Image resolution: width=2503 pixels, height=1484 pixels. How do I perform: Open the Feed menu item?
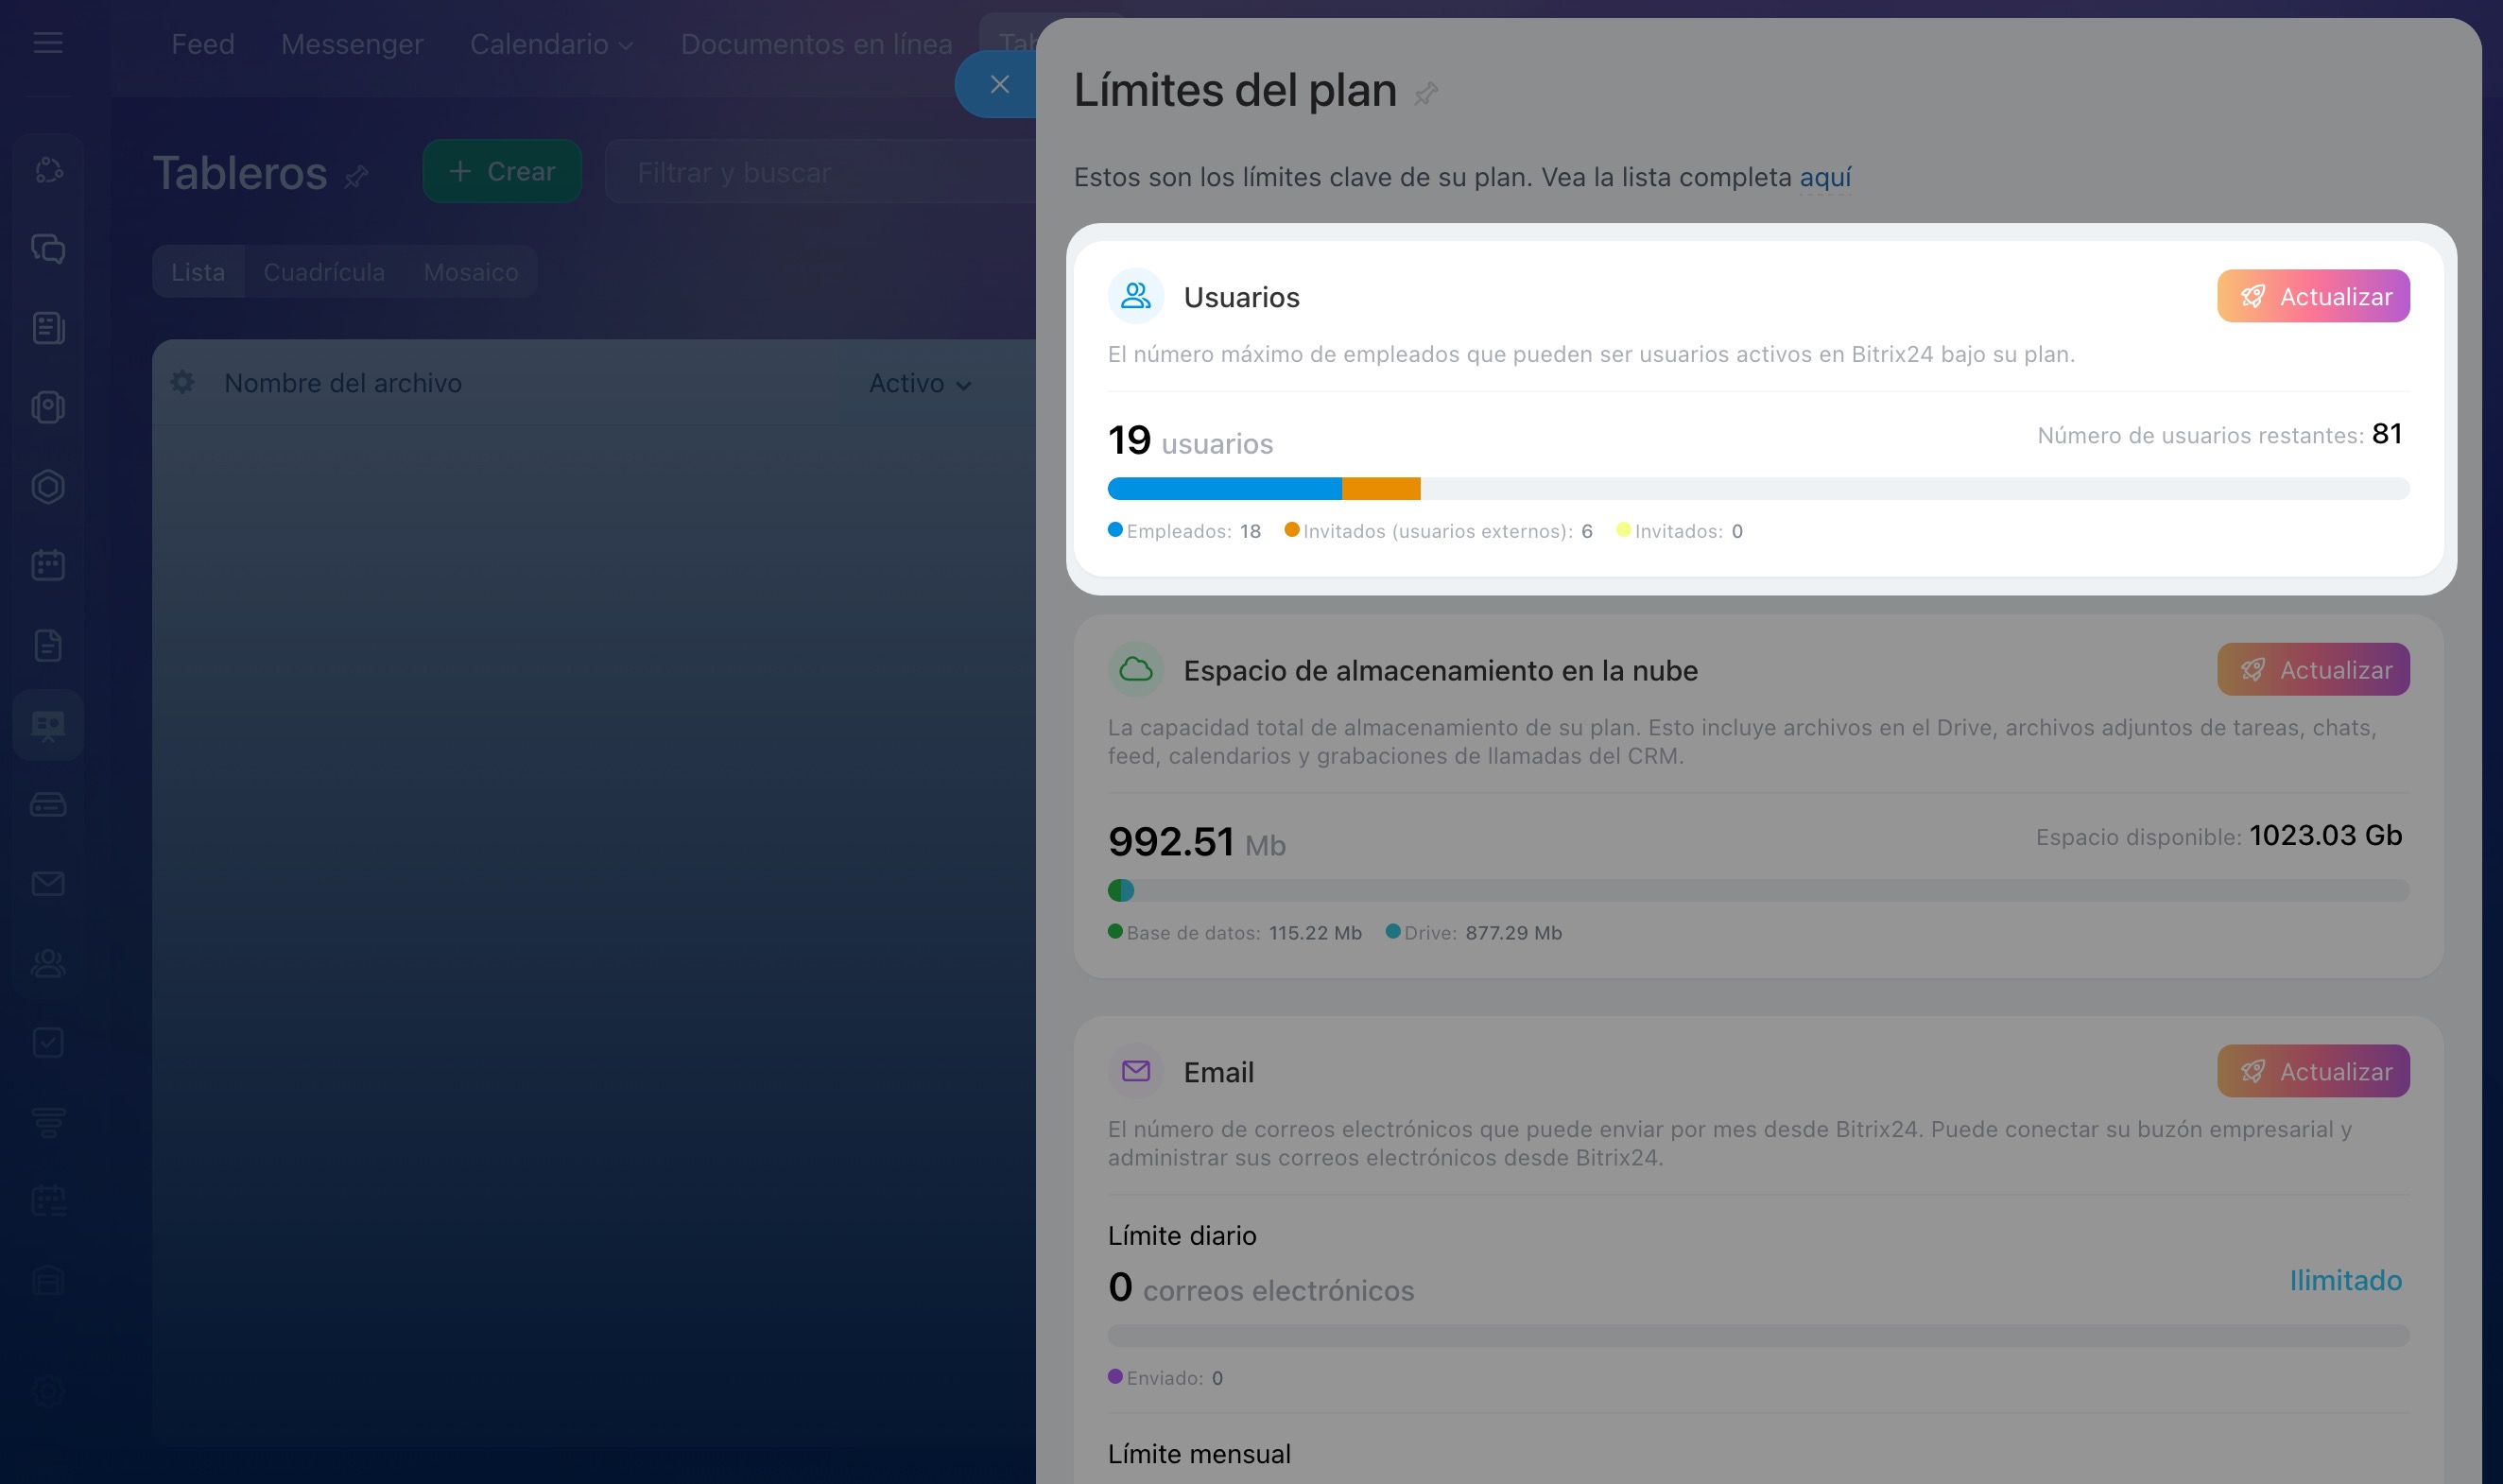[x=202, y=45]
